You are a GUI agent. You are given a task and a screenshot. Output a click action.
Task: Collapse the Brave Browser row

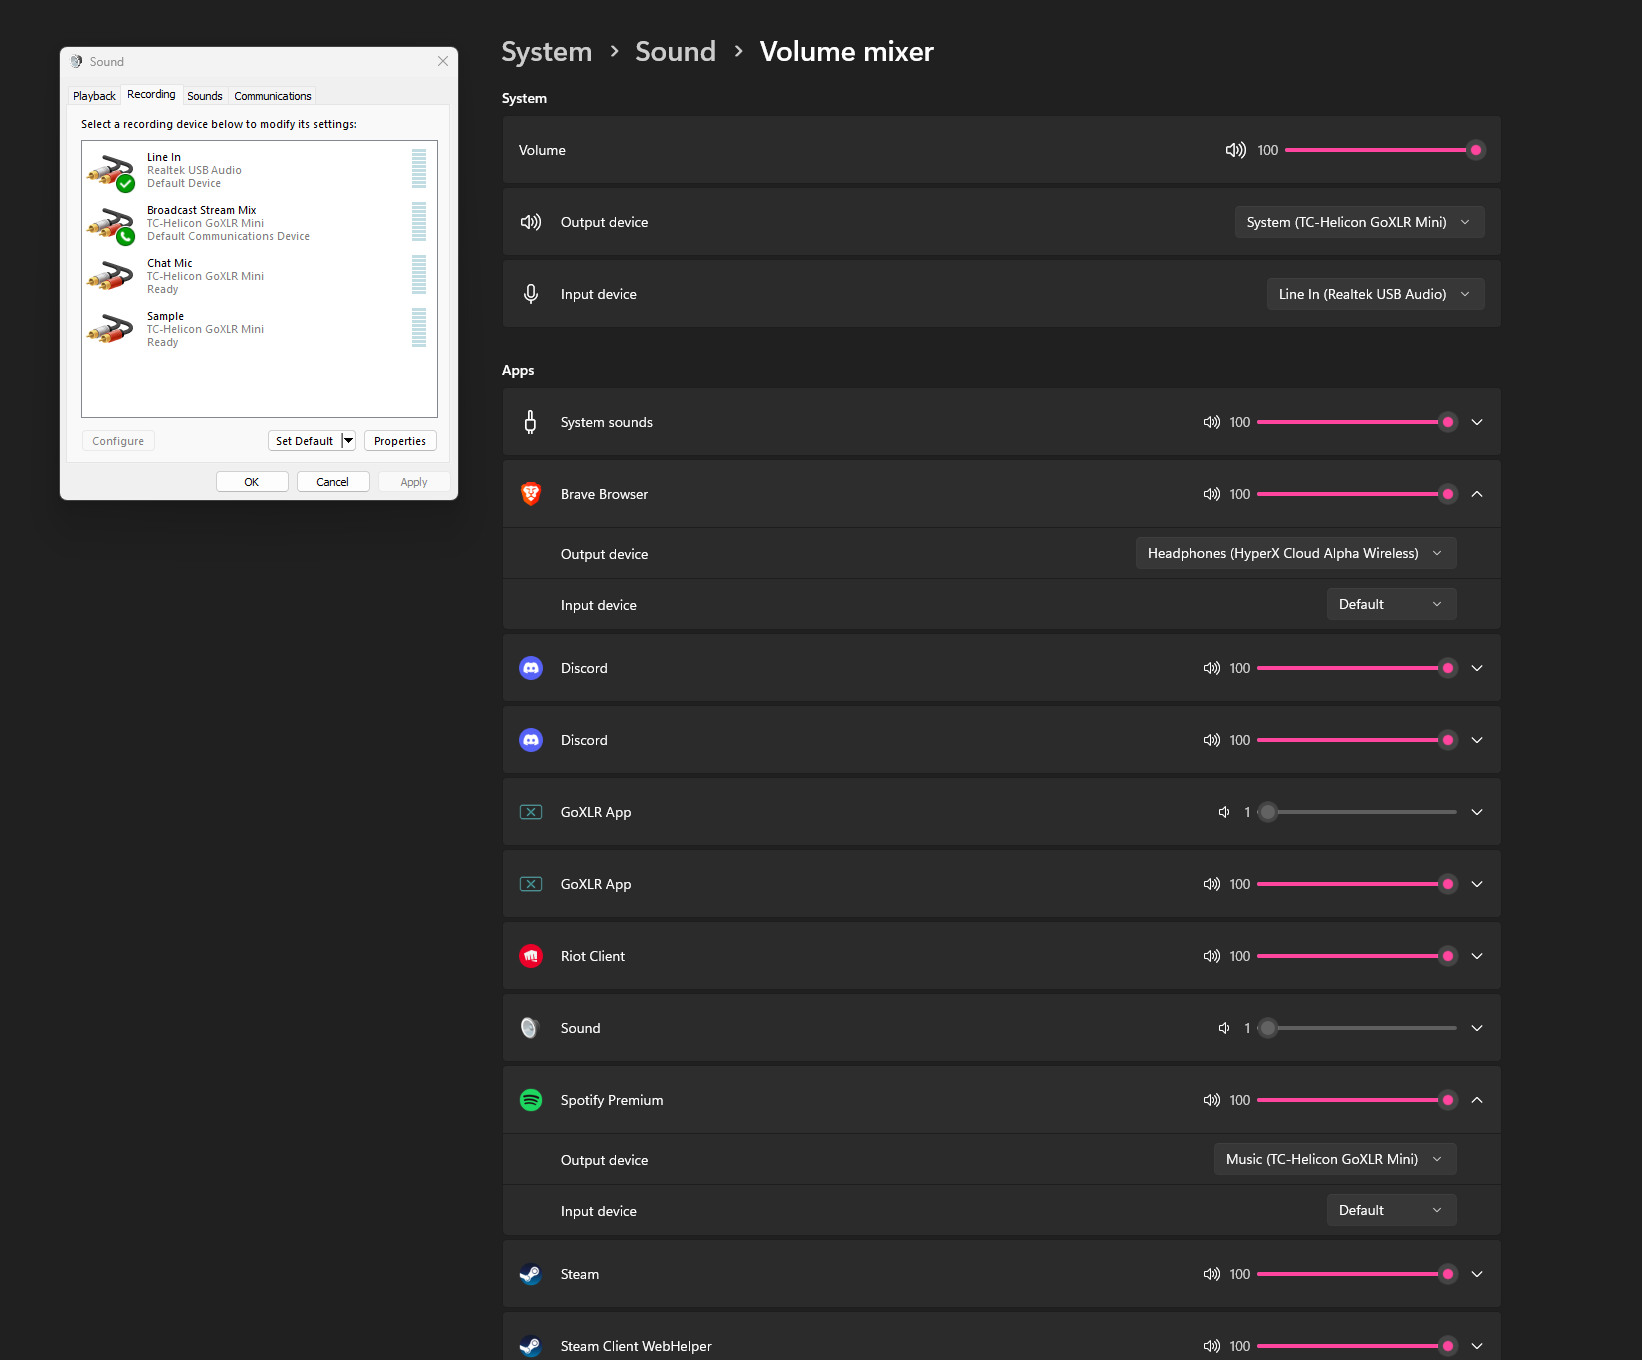click(1477, 494)
